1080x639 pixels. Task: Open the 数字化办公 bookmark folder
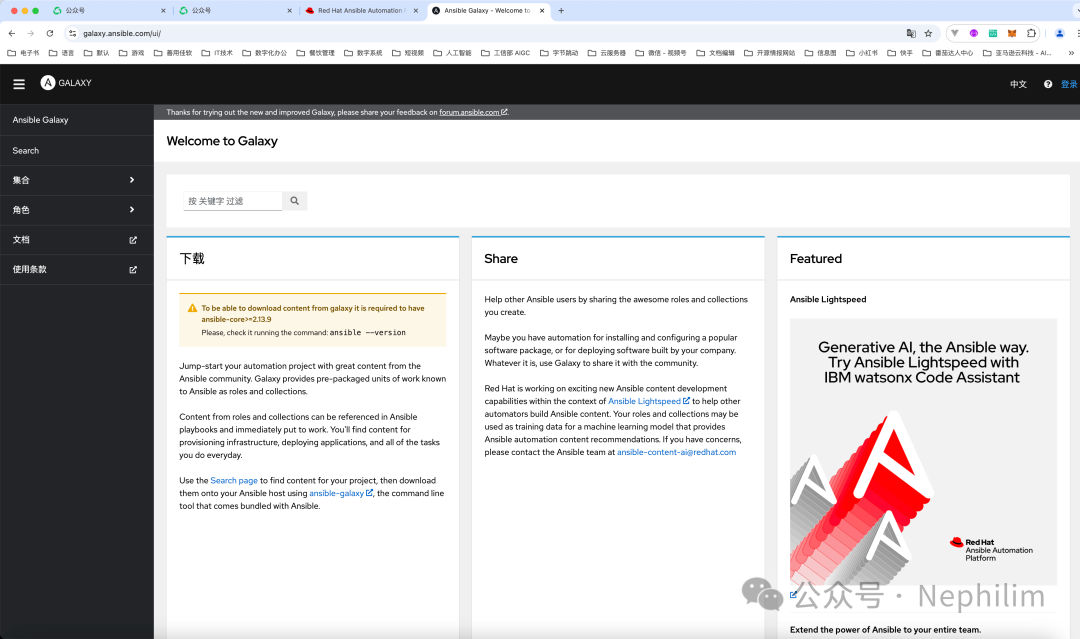pos(264,52)
